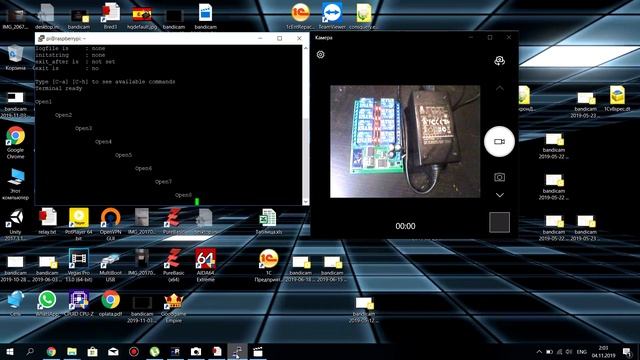Select the oplata.pdf desktop file
The width and height of the screenshot is (640, 360).
tap(111, 304)
